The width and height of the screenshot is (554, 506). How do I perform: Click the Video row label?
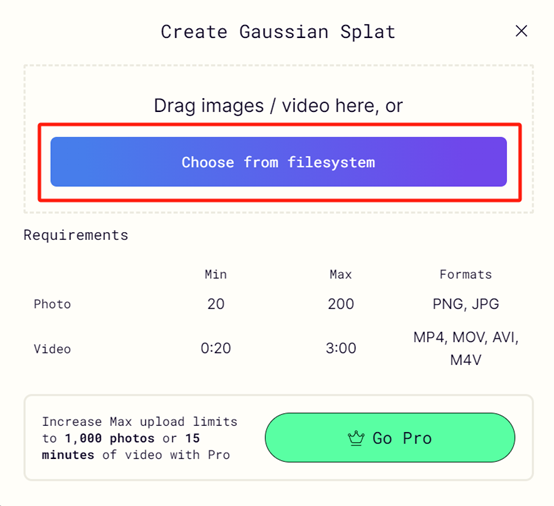point(52,349)
